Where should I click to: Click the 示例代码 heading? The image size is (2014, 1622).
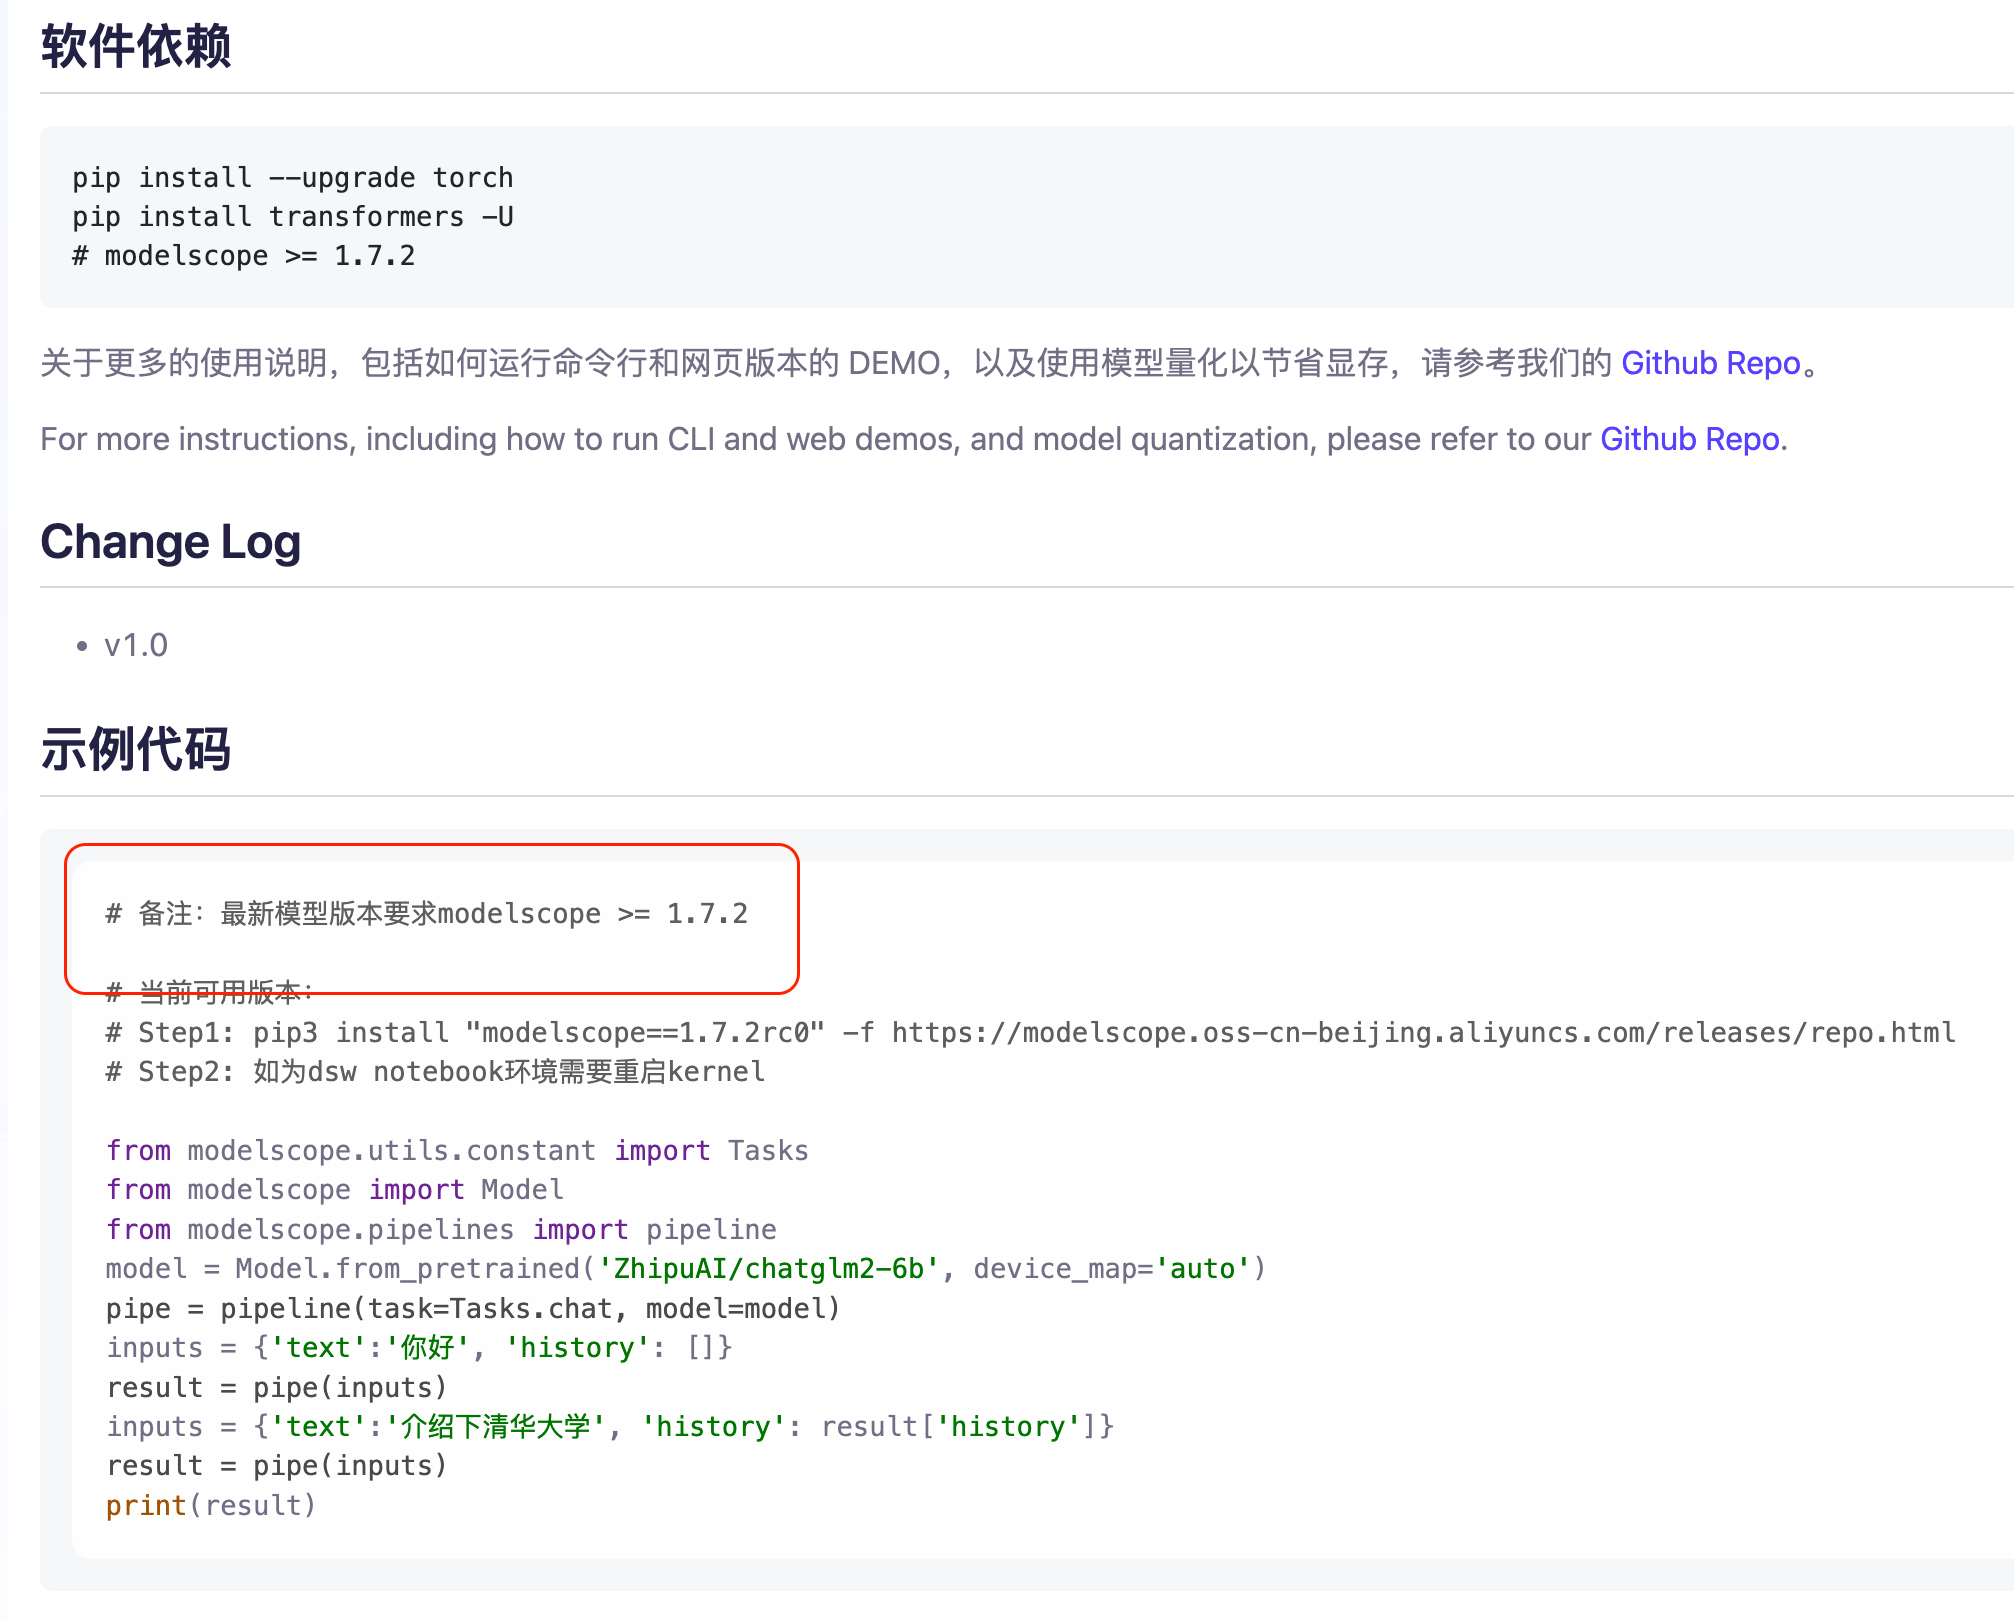[x=136, y=749]
